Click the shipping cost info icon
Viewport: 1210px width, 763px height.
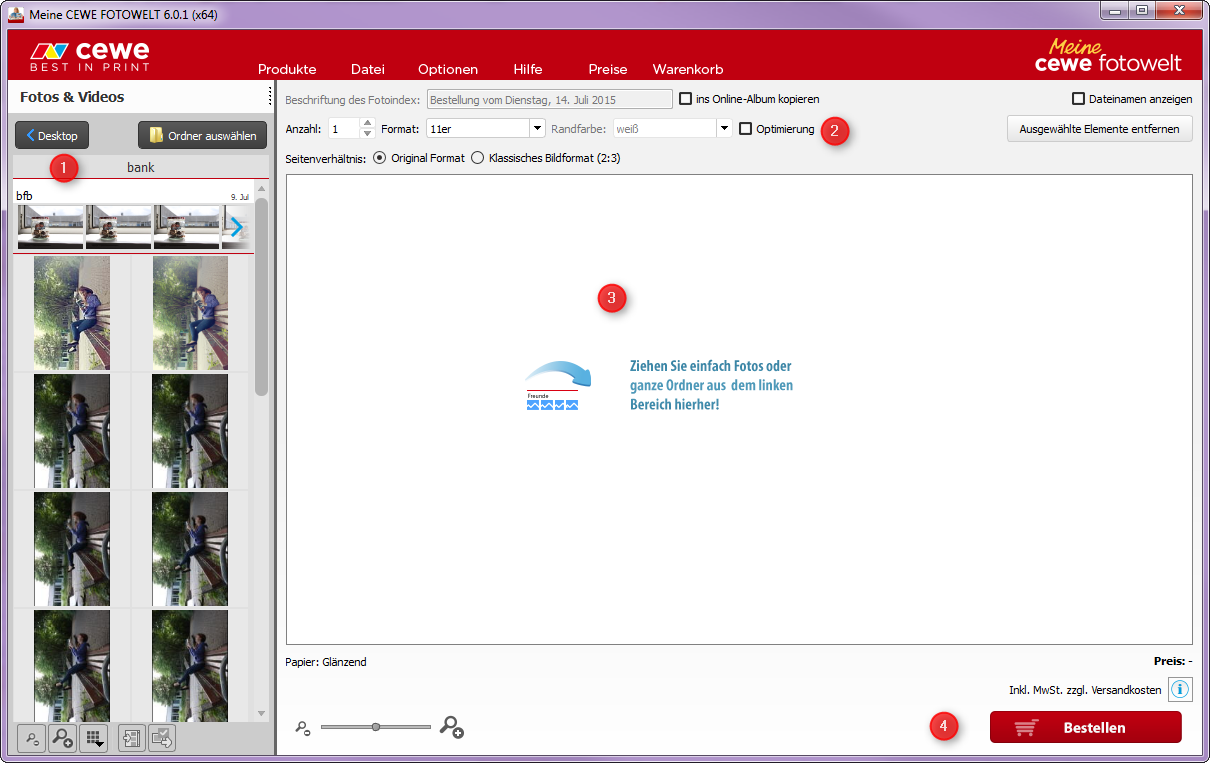(1180, 690)
